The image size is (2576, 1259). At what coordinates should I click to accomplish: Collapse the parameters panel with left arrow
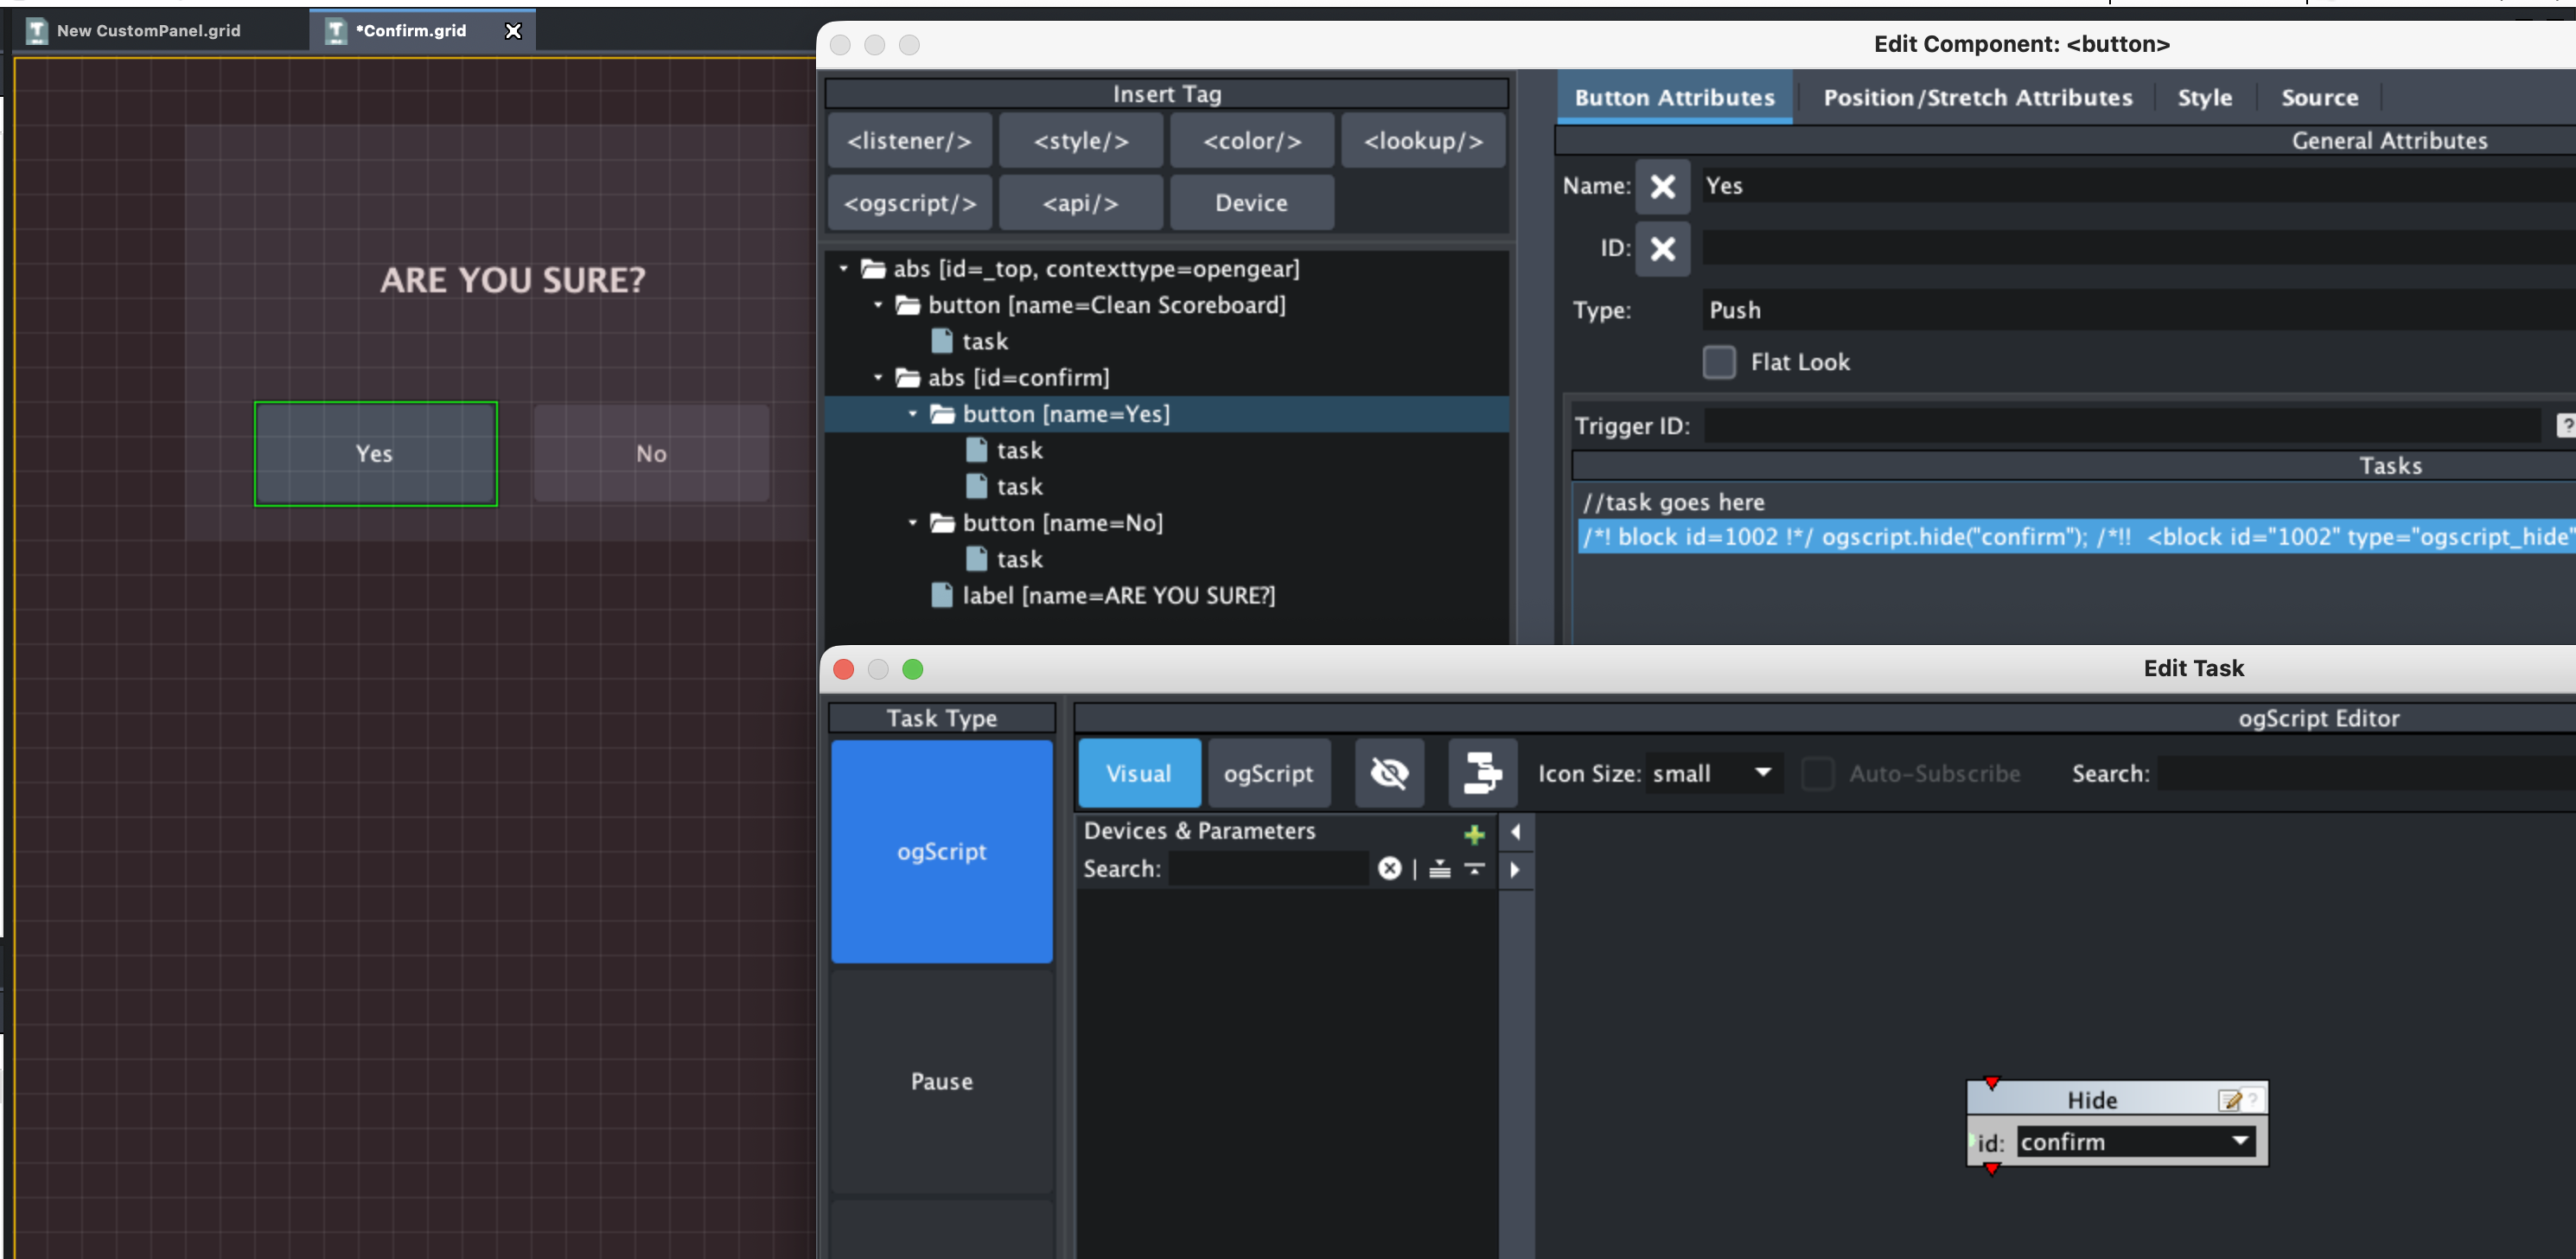tap(1515, 832)
